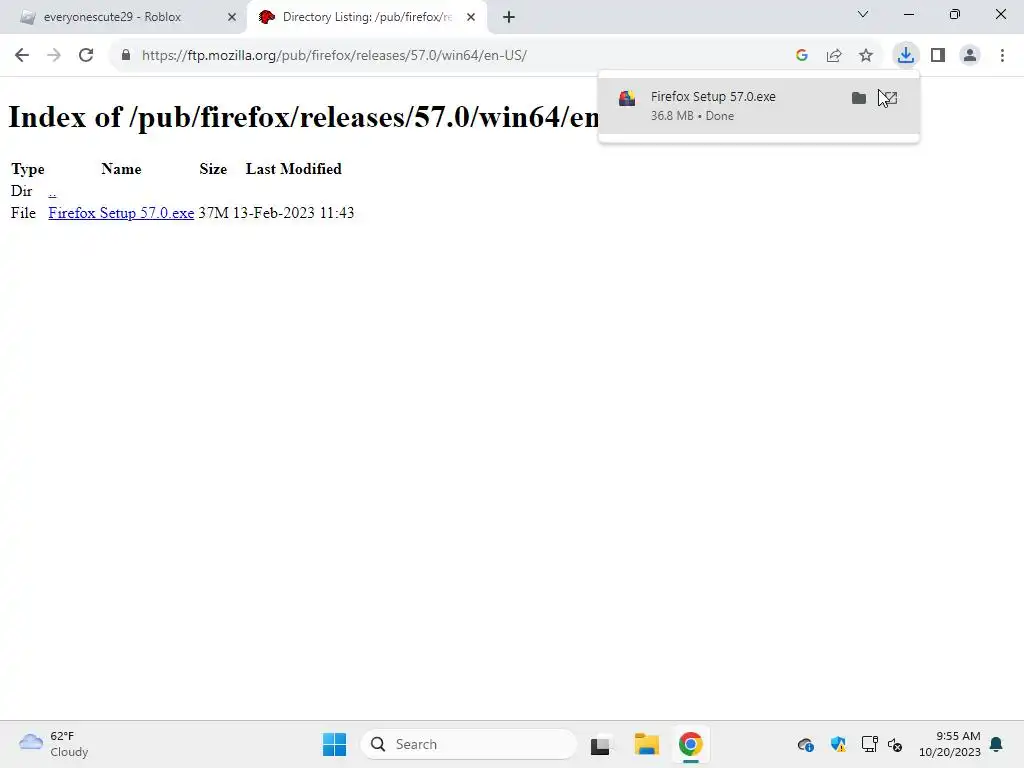
Task: Open a new tab with the plus button
Action: (509, 17)
